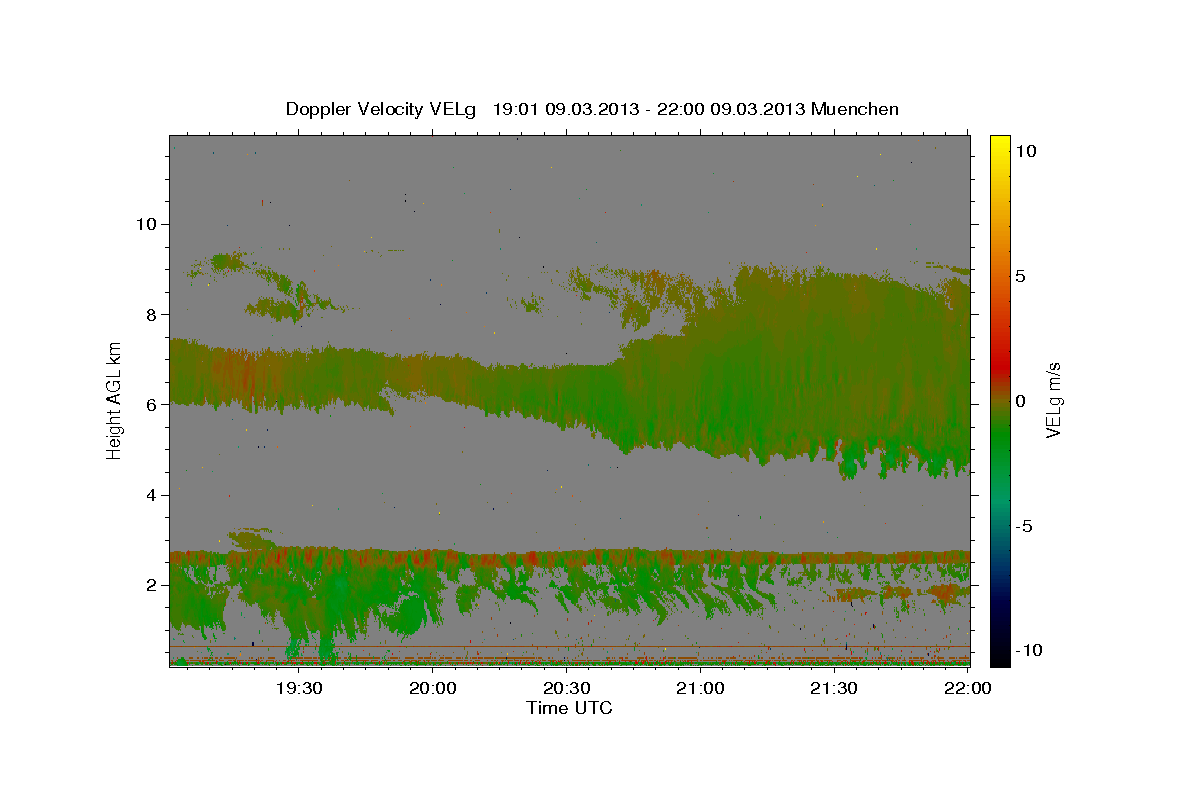Click the plot title 'Doppler Velocity VELg'
This screenshot has width=1200, height=800.
pos(381,109)
